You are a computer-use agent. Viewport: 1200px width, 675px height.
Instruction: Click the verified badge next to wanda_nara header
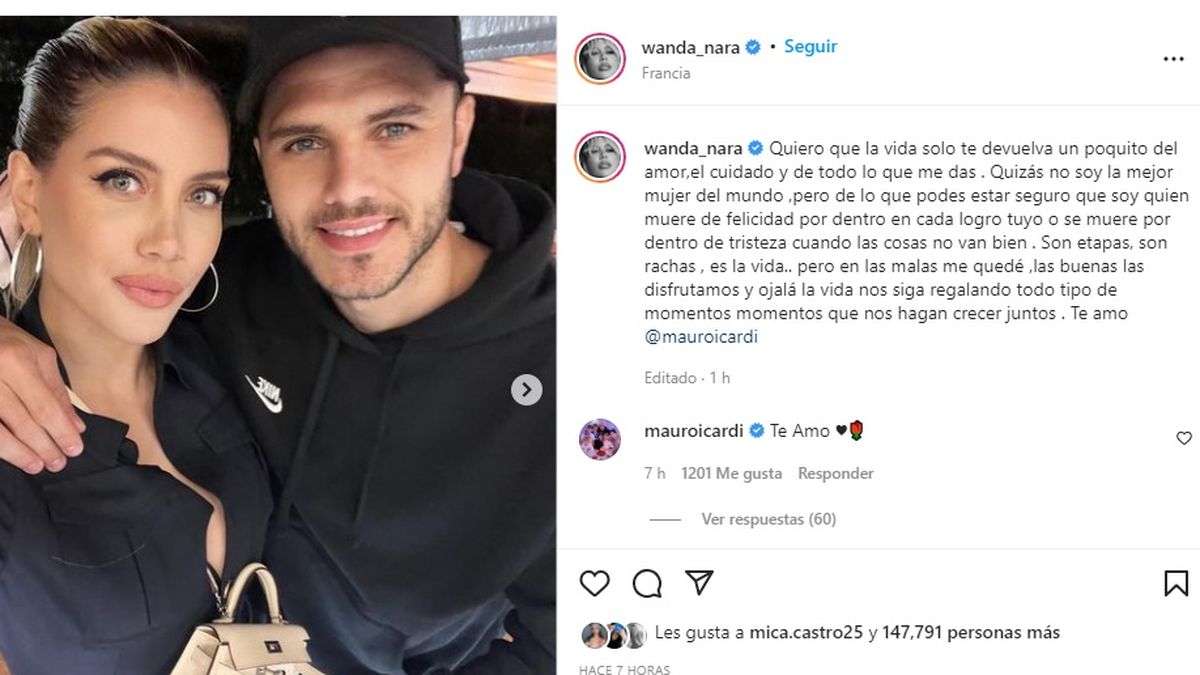754,47
